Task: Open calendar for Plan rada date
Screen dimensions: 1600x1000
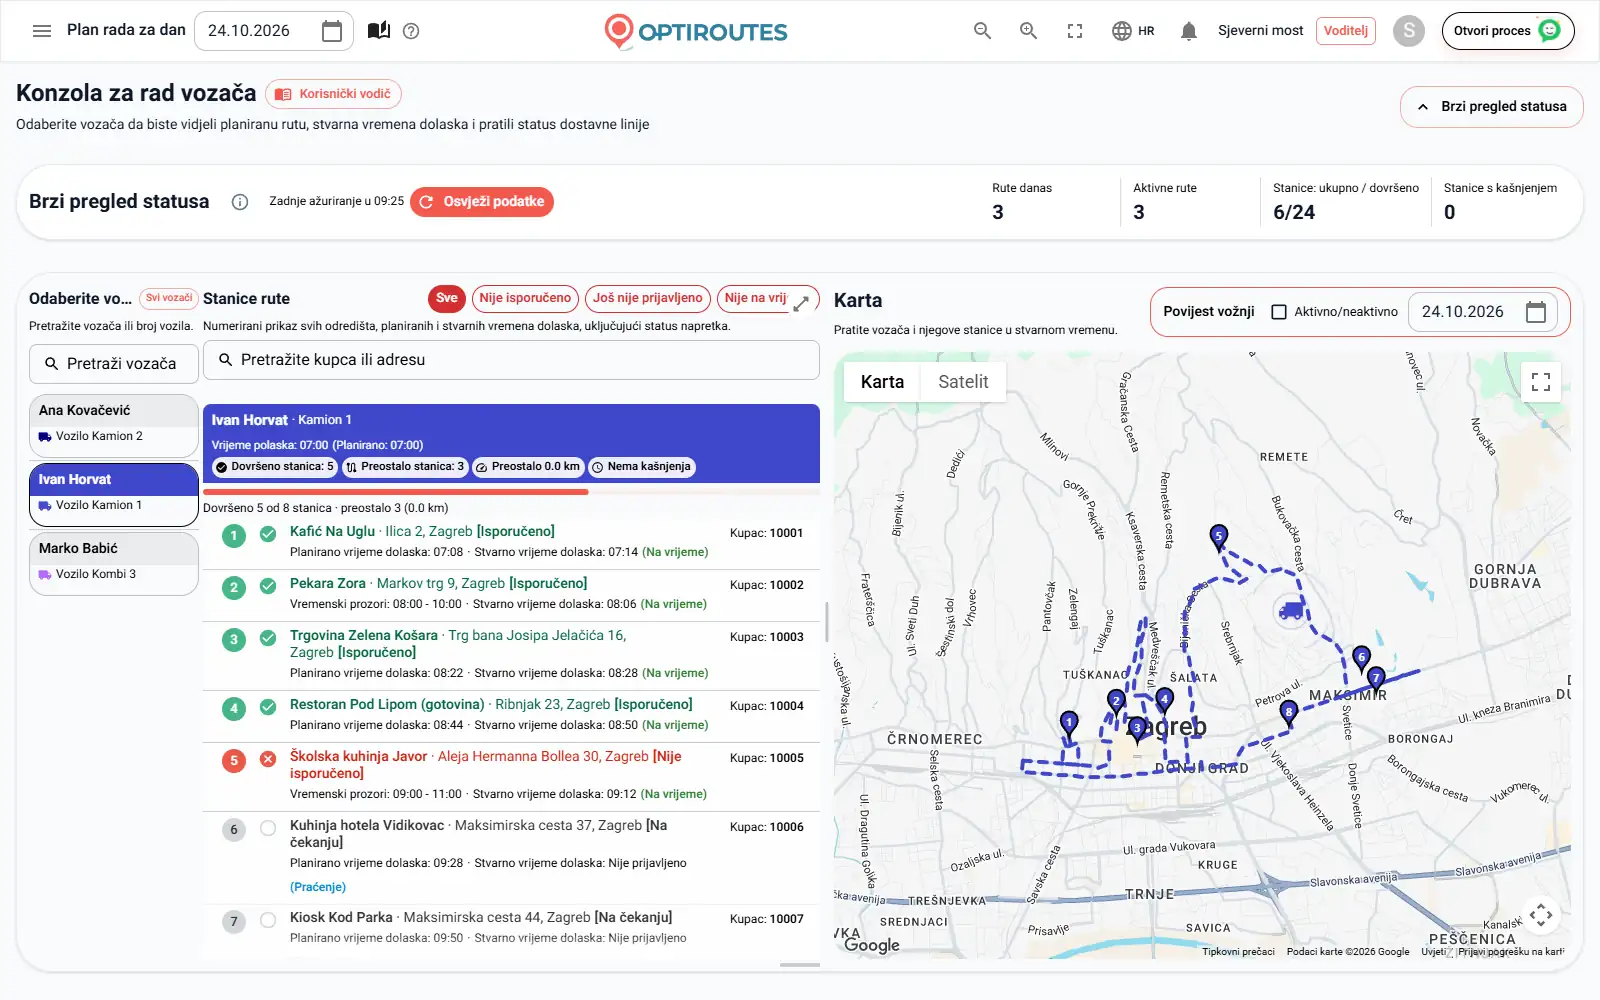Action: [332, 31]
